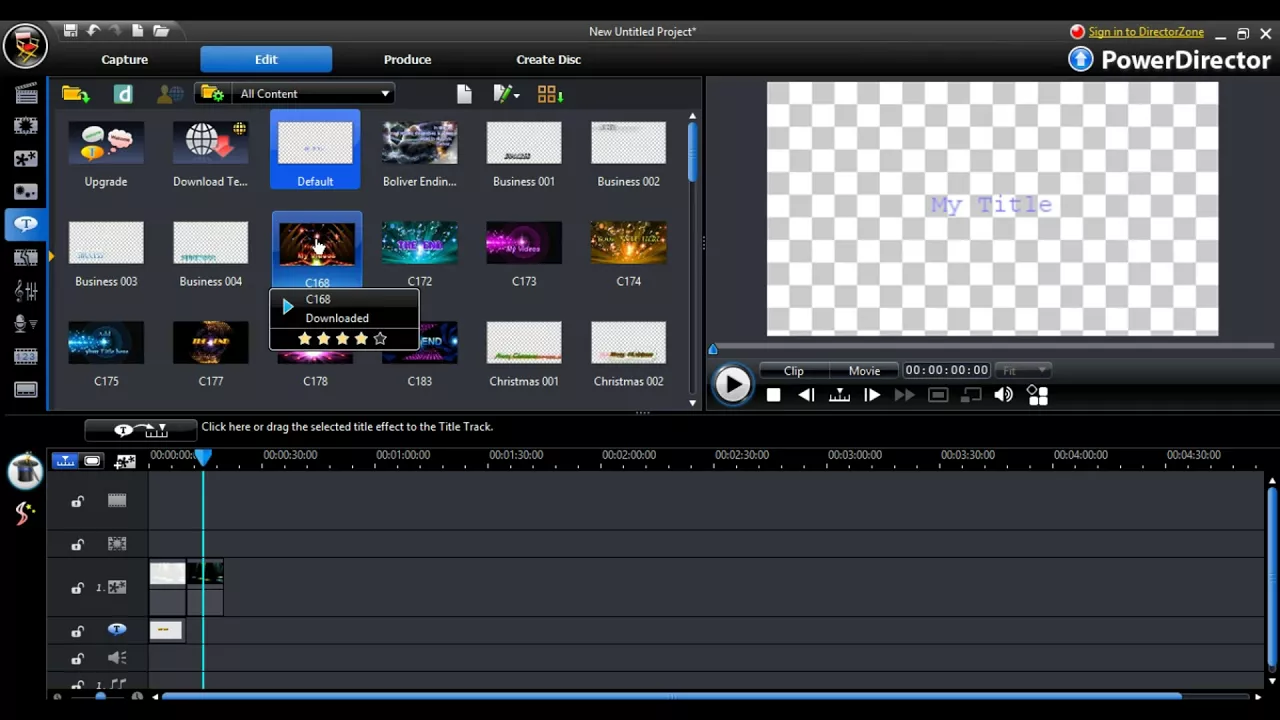Open the library view sort menu
This screenshot has height=720, width=1280.
[550, 94]
